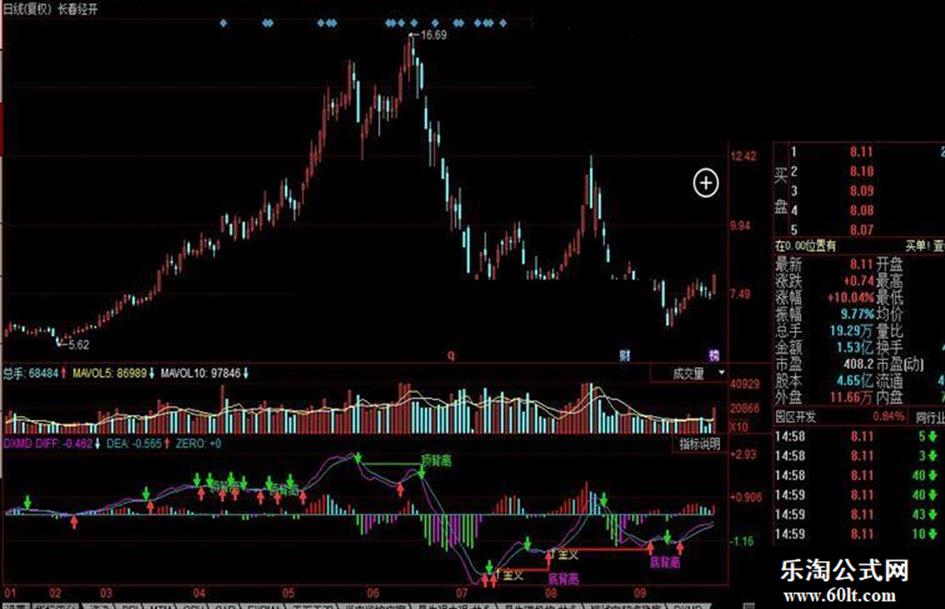Open the 指标说明 button

700,444
